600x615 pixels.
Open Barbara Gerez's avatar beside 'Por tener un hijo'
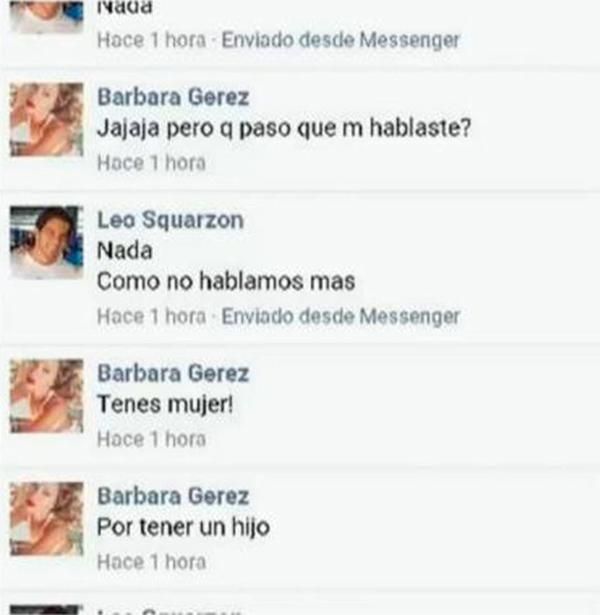(x=47, y=519)
